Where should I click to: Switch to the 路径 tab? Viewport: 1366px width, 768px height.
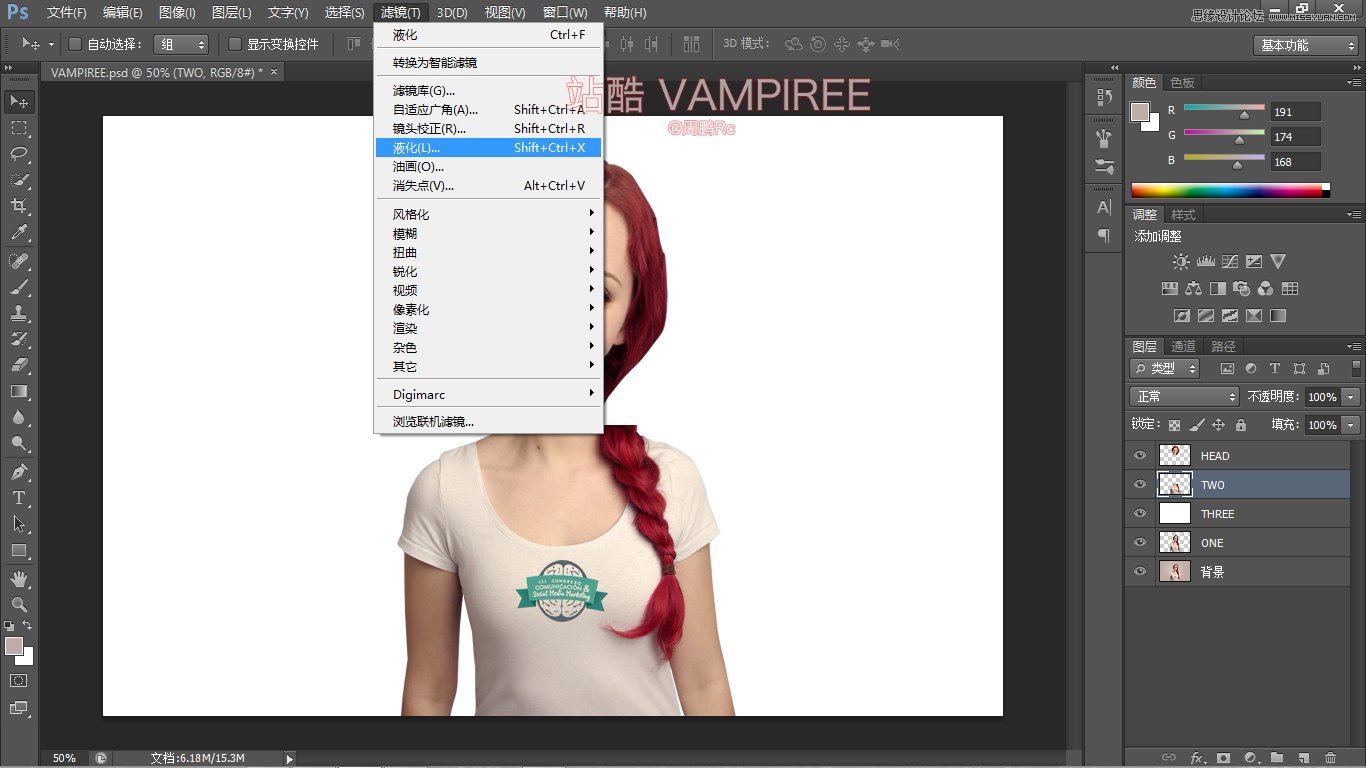[x=1223, y=346]
